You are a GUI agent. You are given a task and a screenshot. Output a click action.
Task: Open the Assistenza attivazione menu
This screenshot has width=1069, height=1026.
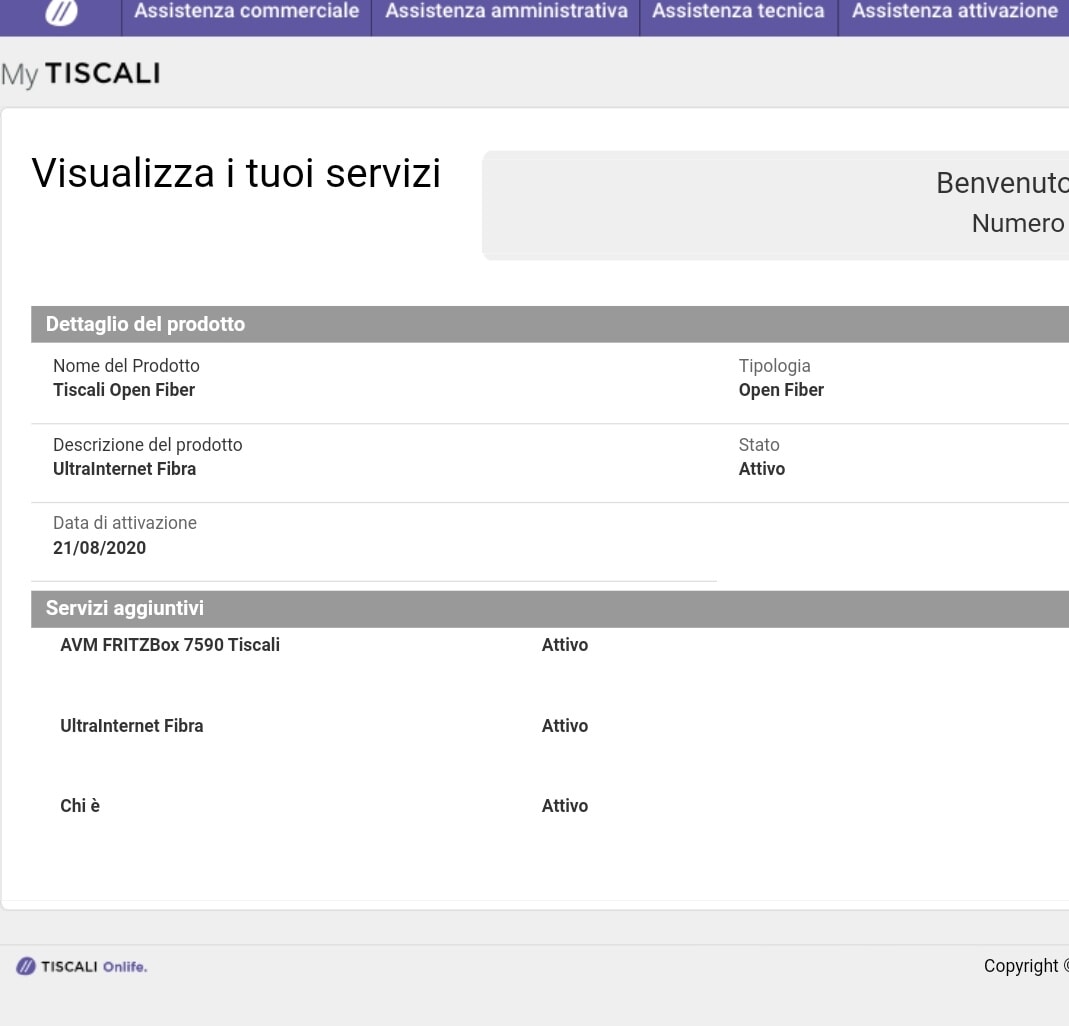coord(954,11)
